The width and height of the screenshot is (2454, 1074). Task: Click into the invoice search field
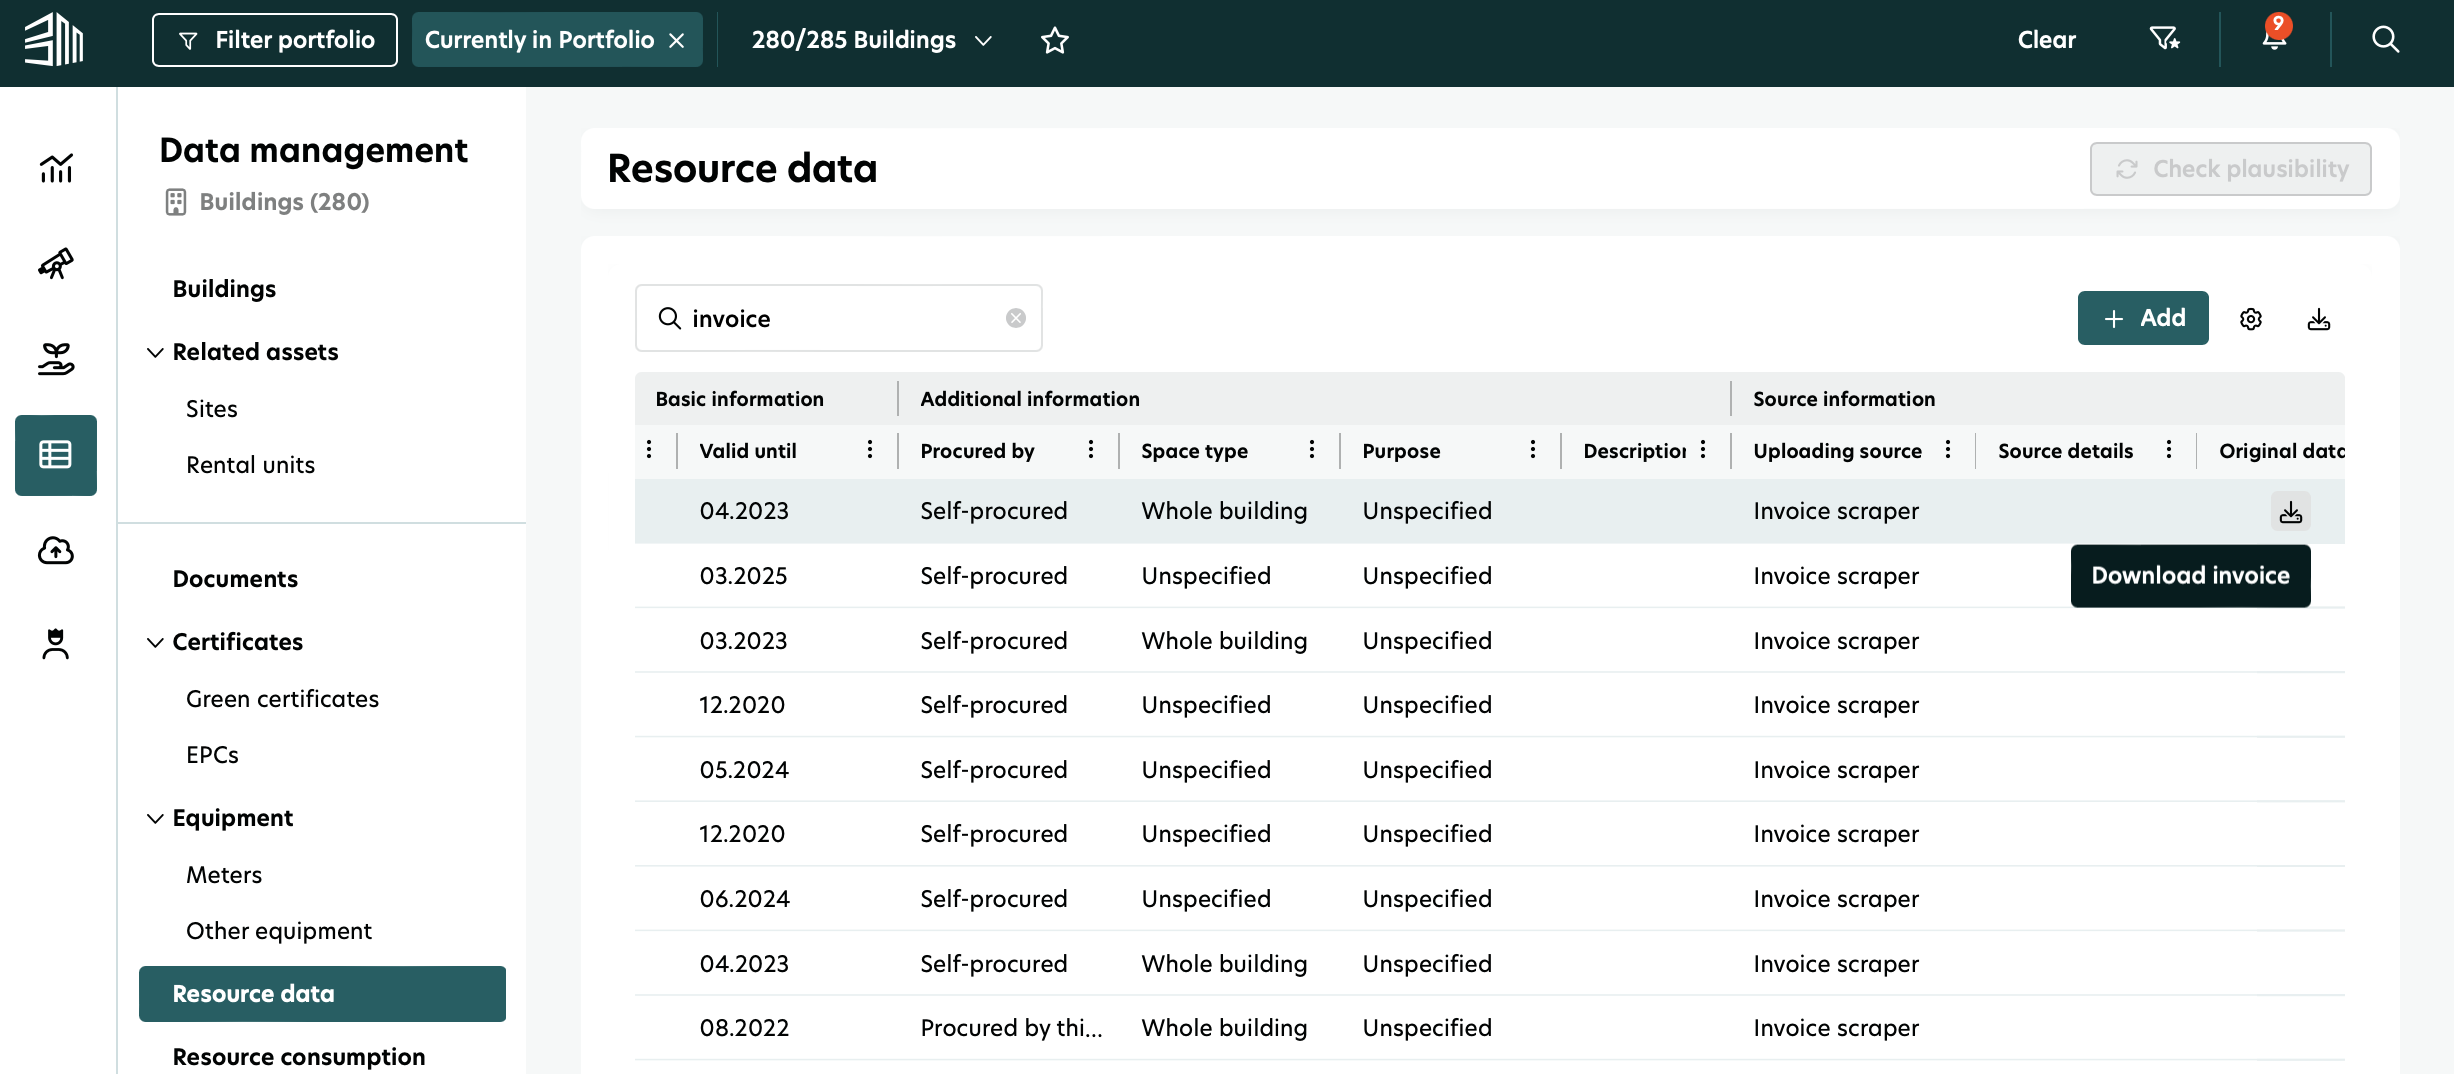coord(840,318)
